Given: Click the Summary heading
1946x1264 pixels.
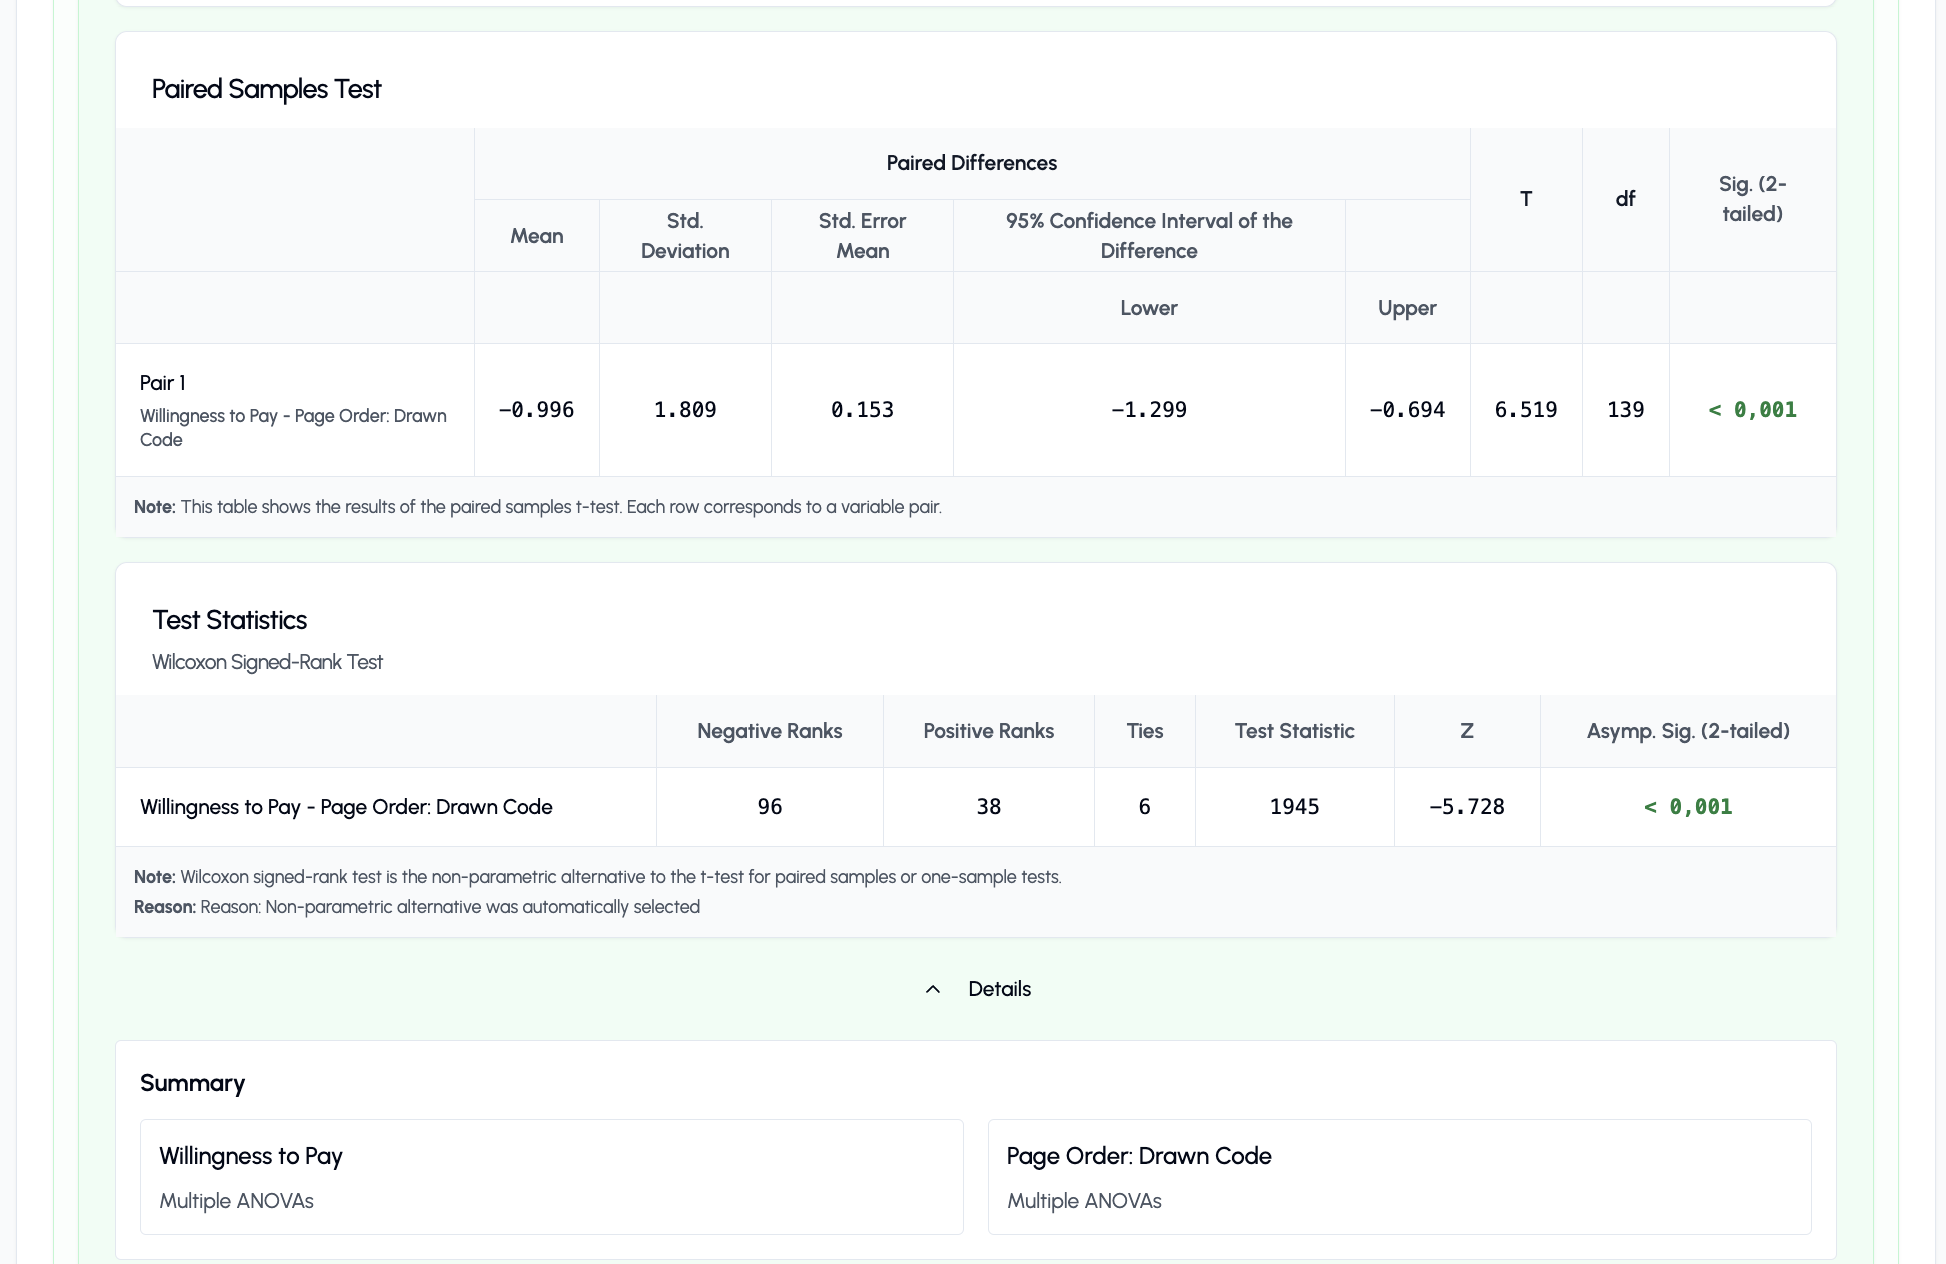Looking at the screenshot, I should 192,1083.
